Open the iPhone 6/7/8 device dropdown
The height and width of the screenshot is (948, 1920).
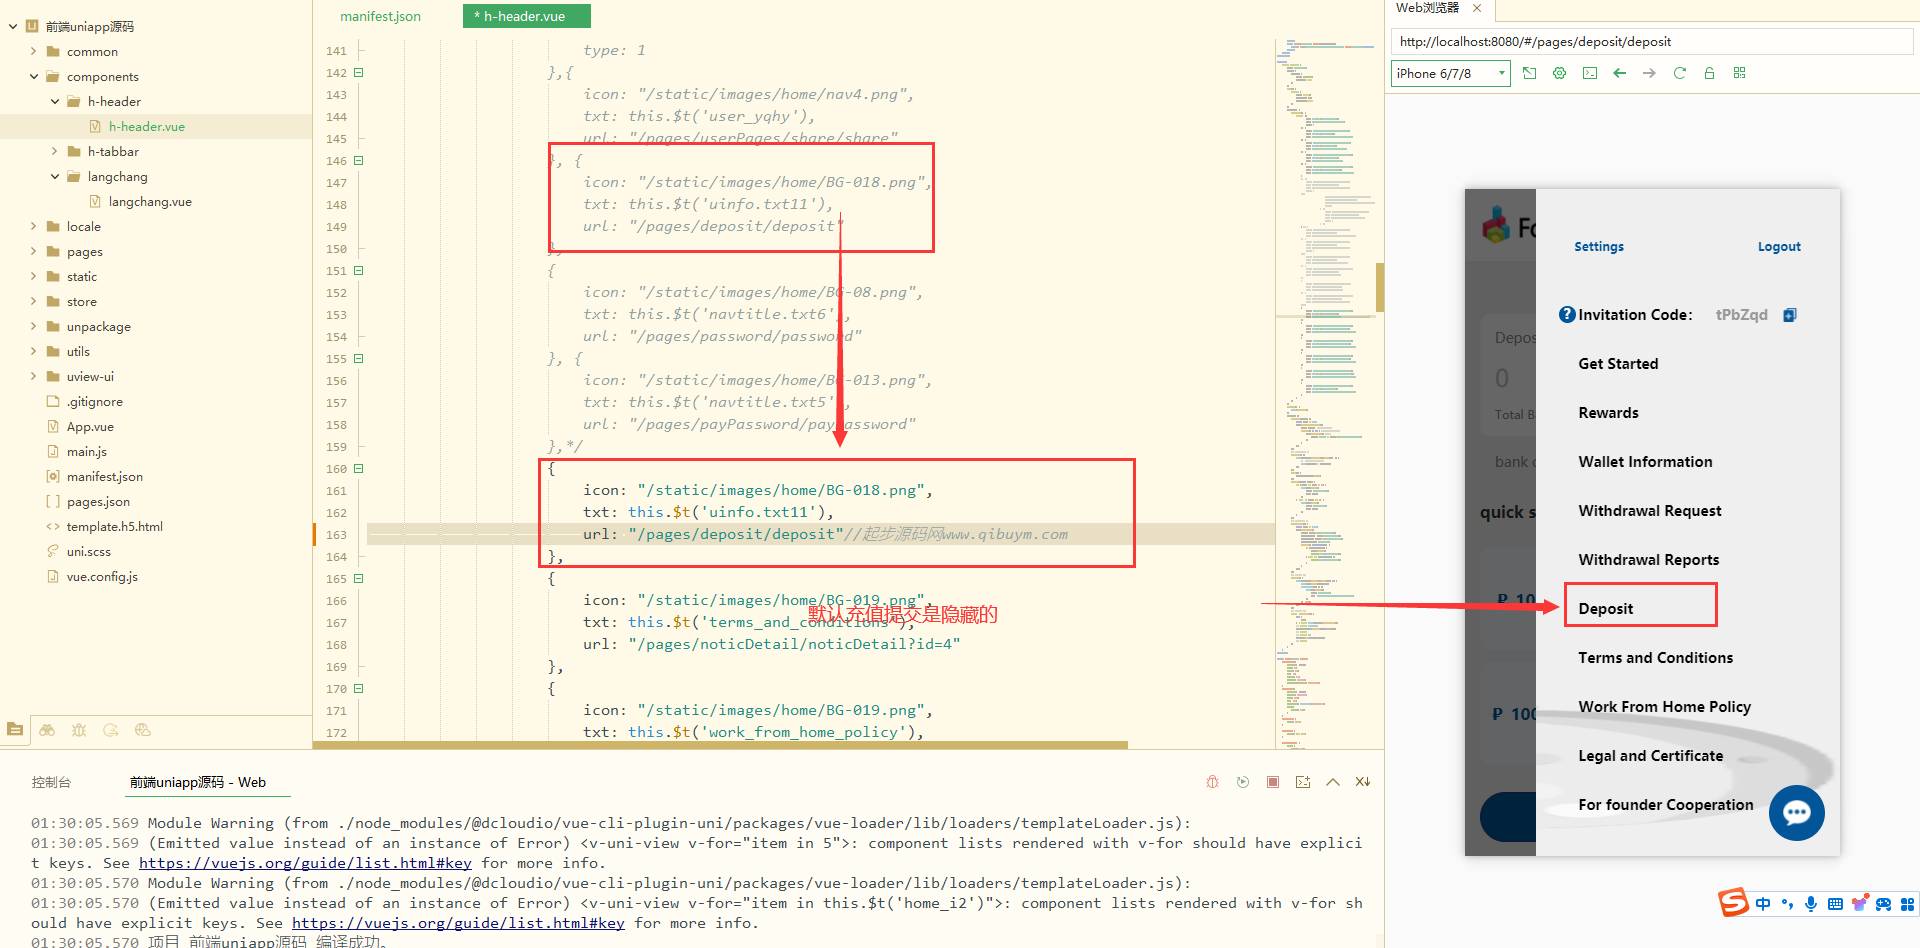(1450, 73)
